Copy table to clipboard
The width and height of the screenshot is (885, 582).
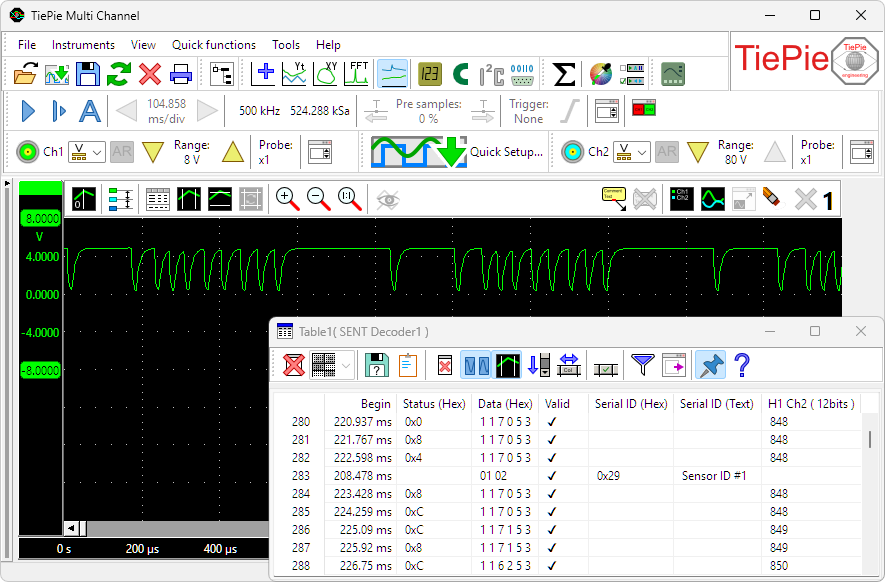coord(408,365)
